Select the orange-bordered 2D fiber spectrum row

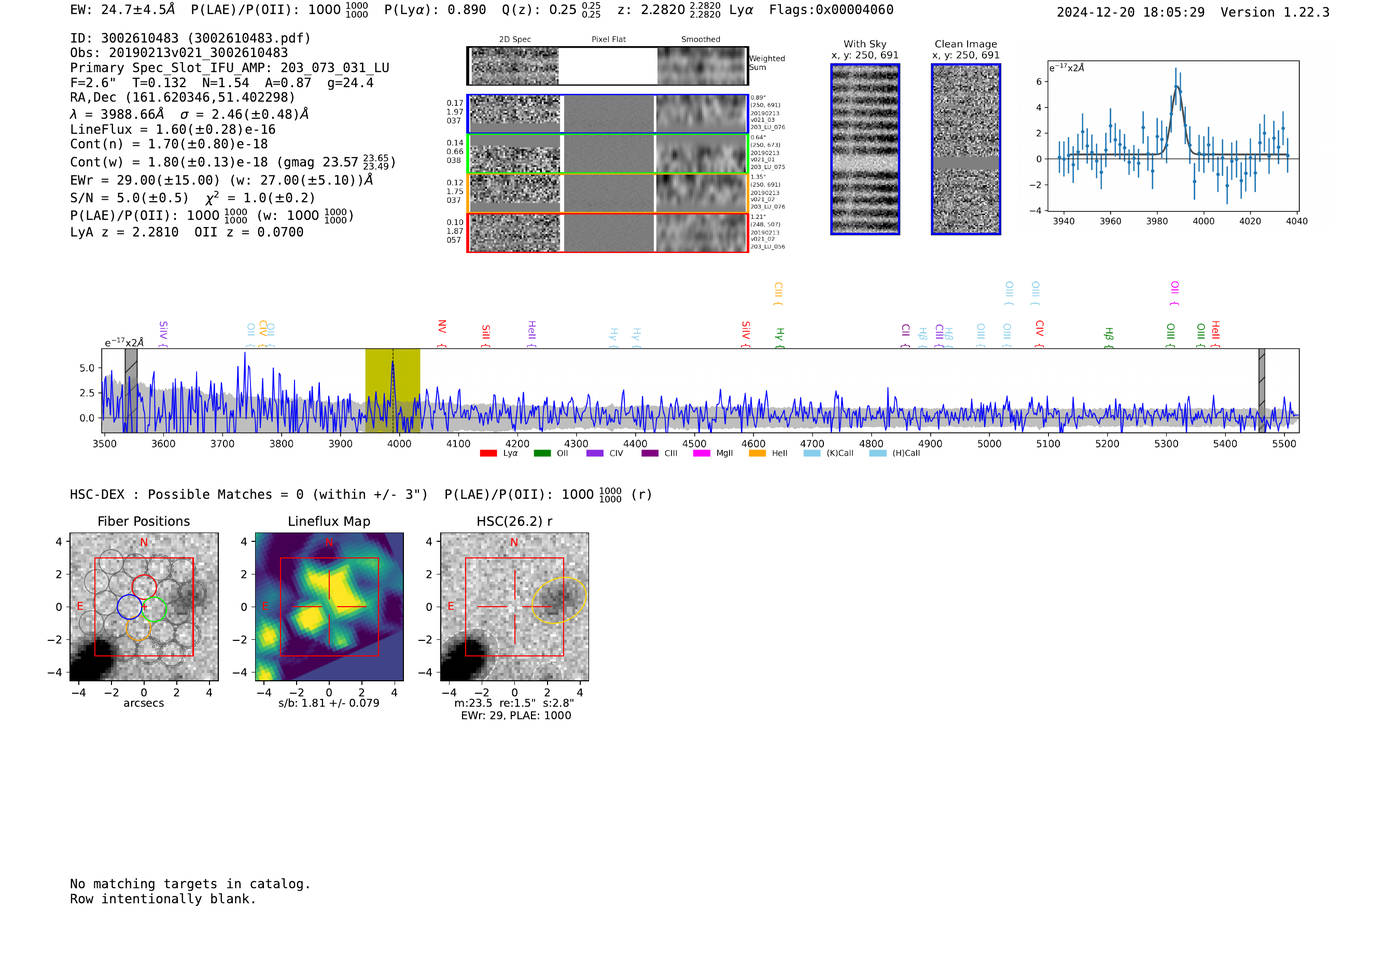608,193
